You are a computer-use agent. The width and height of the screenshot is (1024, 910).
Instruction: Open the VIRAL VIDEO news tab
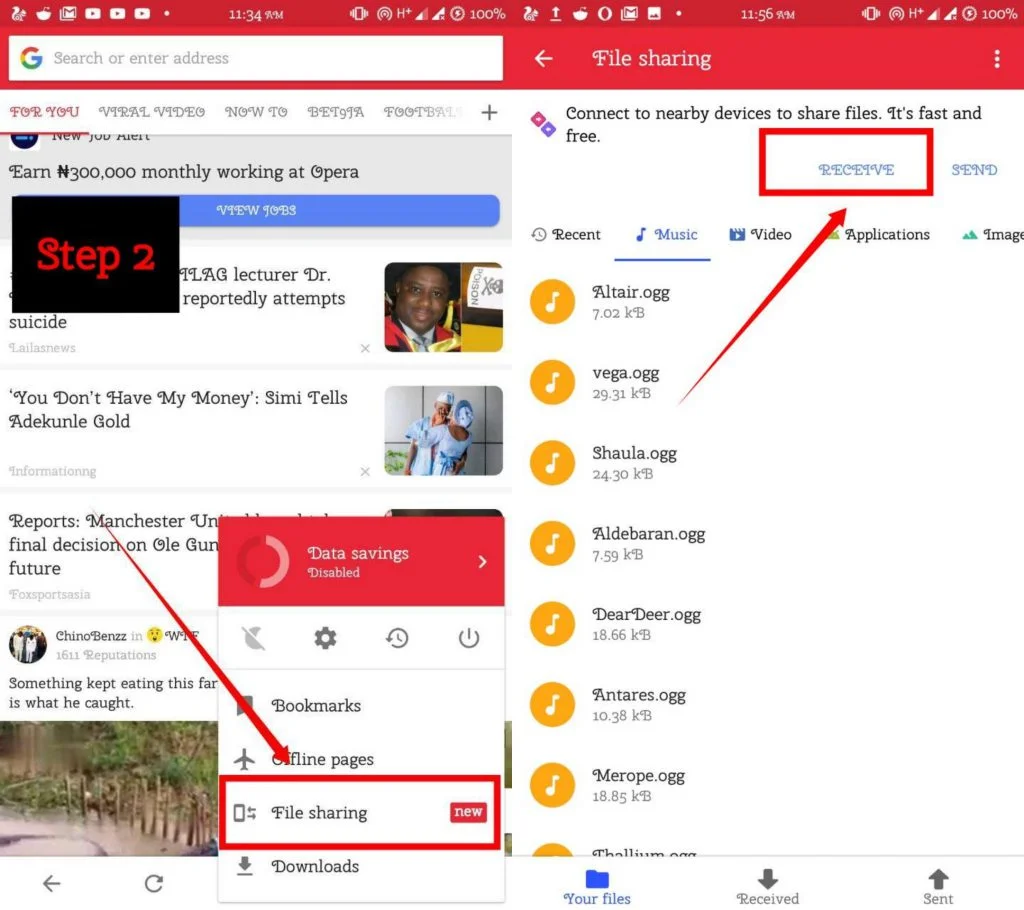coord(152,112)
